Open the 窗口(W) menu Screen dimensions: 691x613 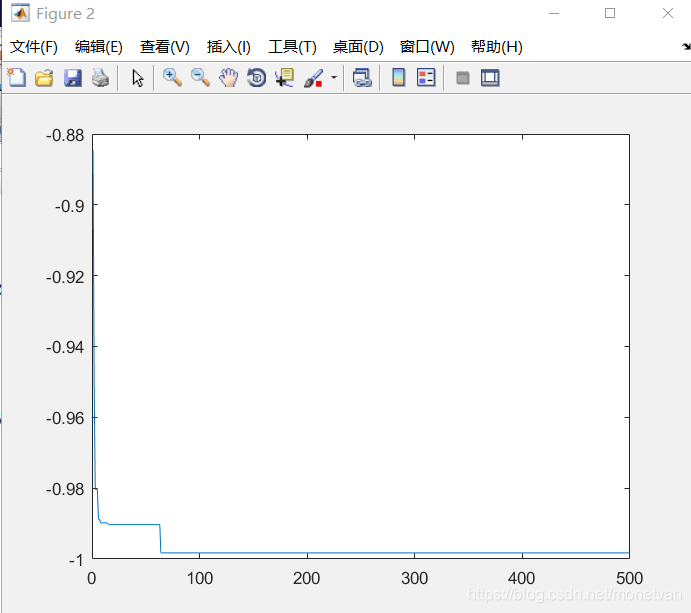point(427,47)
